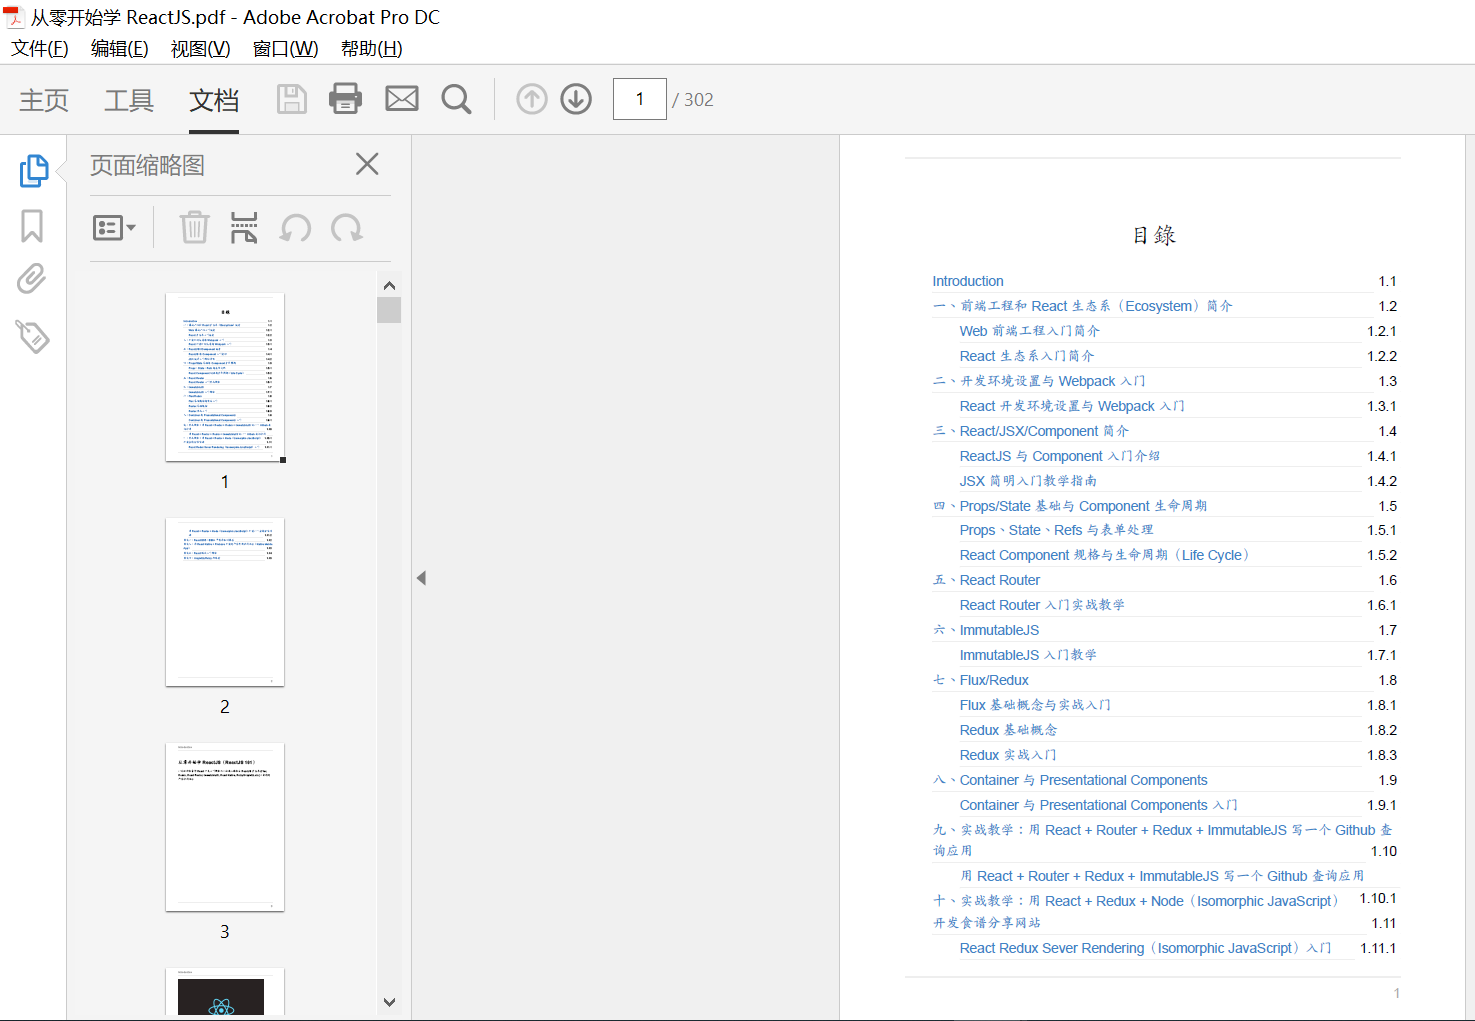
Task: Open 五、React Router chapter link
Action: [x=986, y=580]
